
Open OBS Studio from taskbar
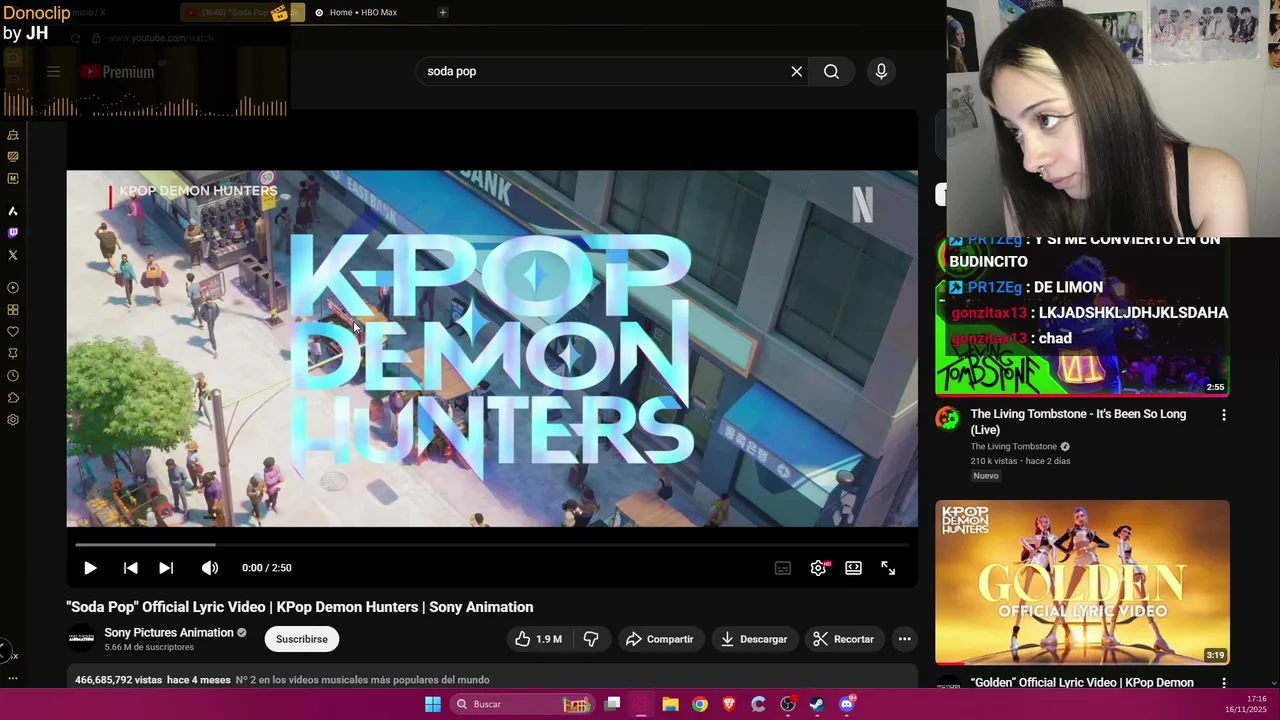[788, 704]
